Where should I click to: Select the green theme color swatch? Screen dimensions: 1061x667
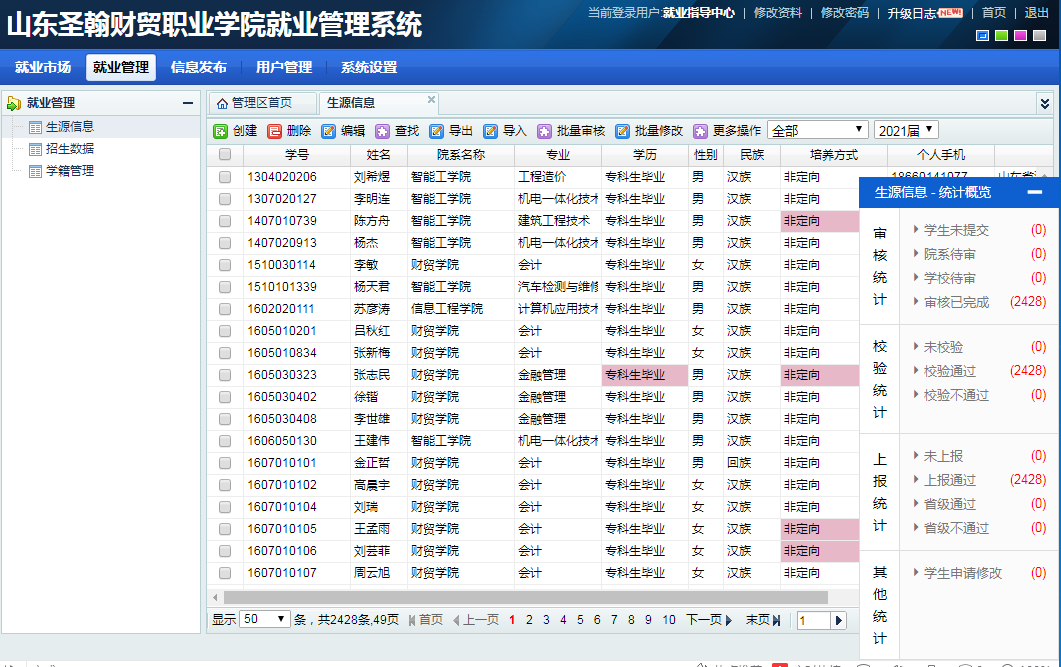pos(1001,36)
